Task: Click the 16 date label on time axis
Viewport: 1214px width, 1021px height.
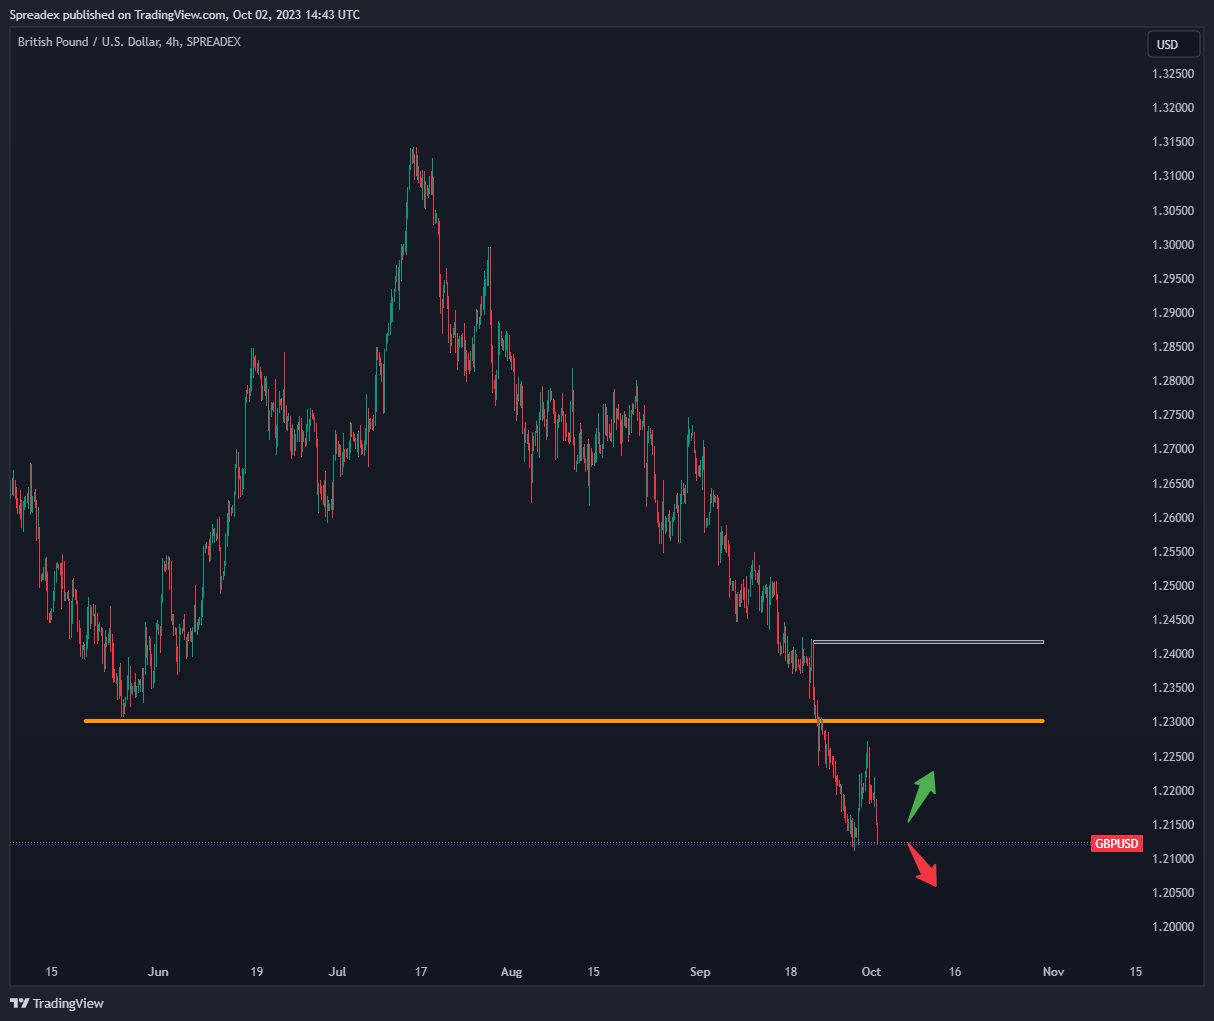Action: click(955, 972)
